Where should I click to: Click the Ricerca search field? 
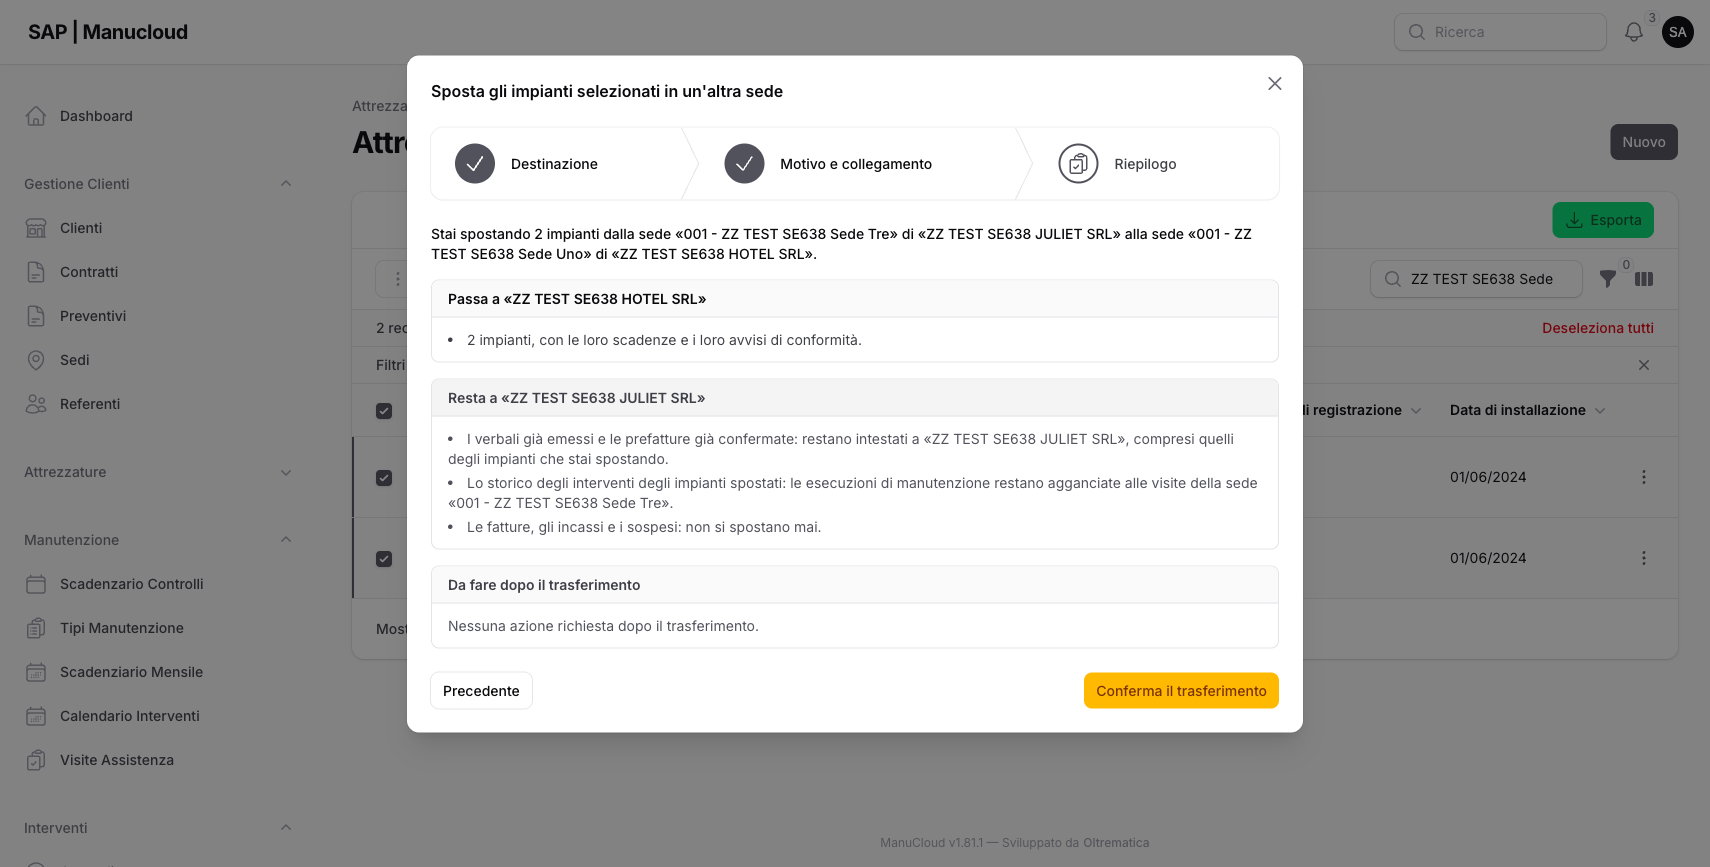pos(1500,32)
